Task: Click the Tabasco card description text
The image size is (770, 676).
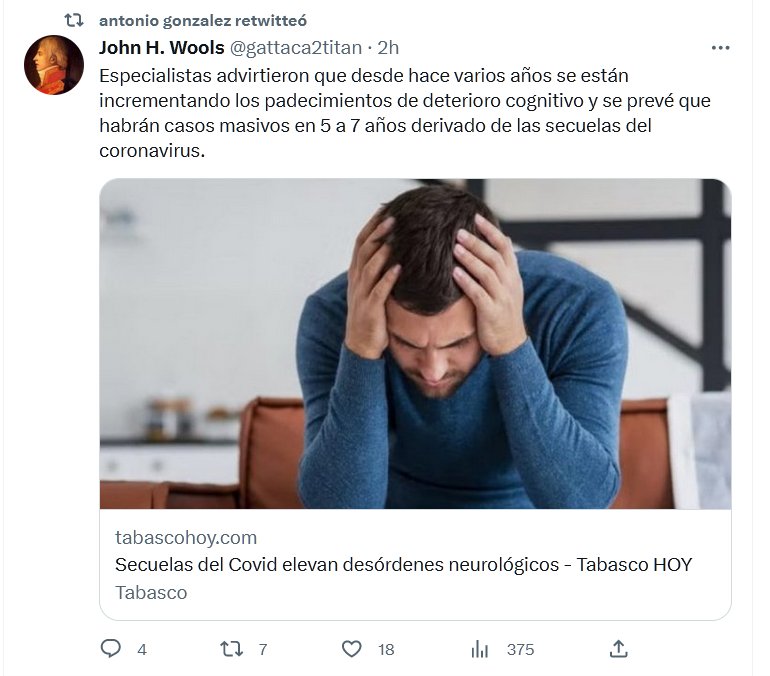Action: [x=151, y=593]
